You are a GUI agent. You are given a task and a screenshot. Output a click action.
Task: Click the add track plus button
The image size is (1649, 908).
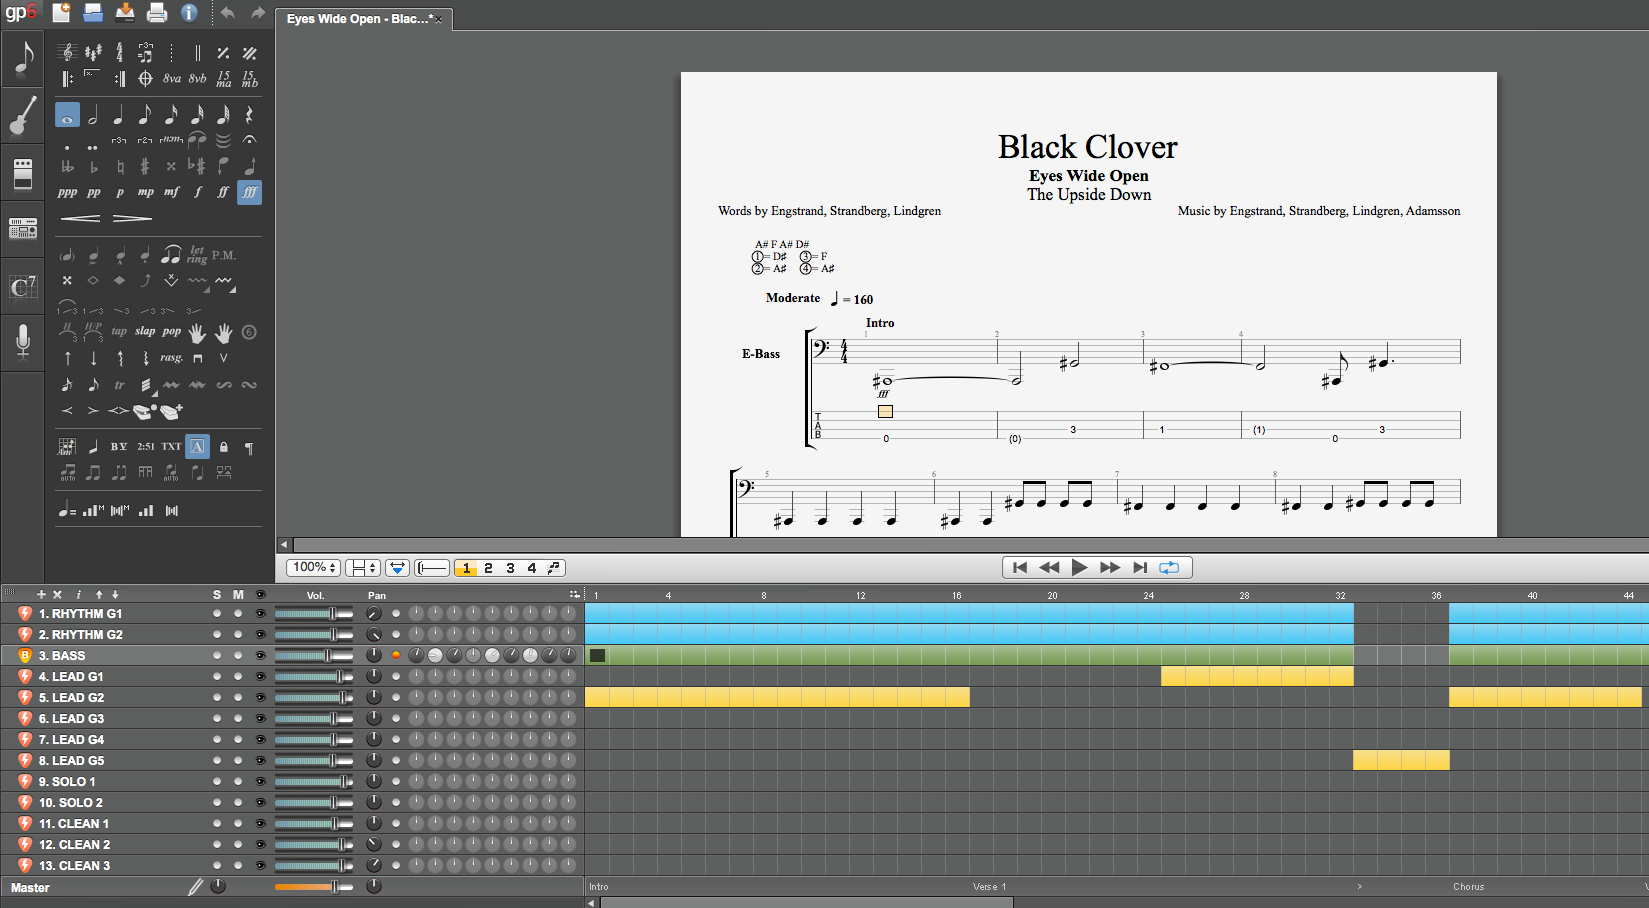[41, 594]
